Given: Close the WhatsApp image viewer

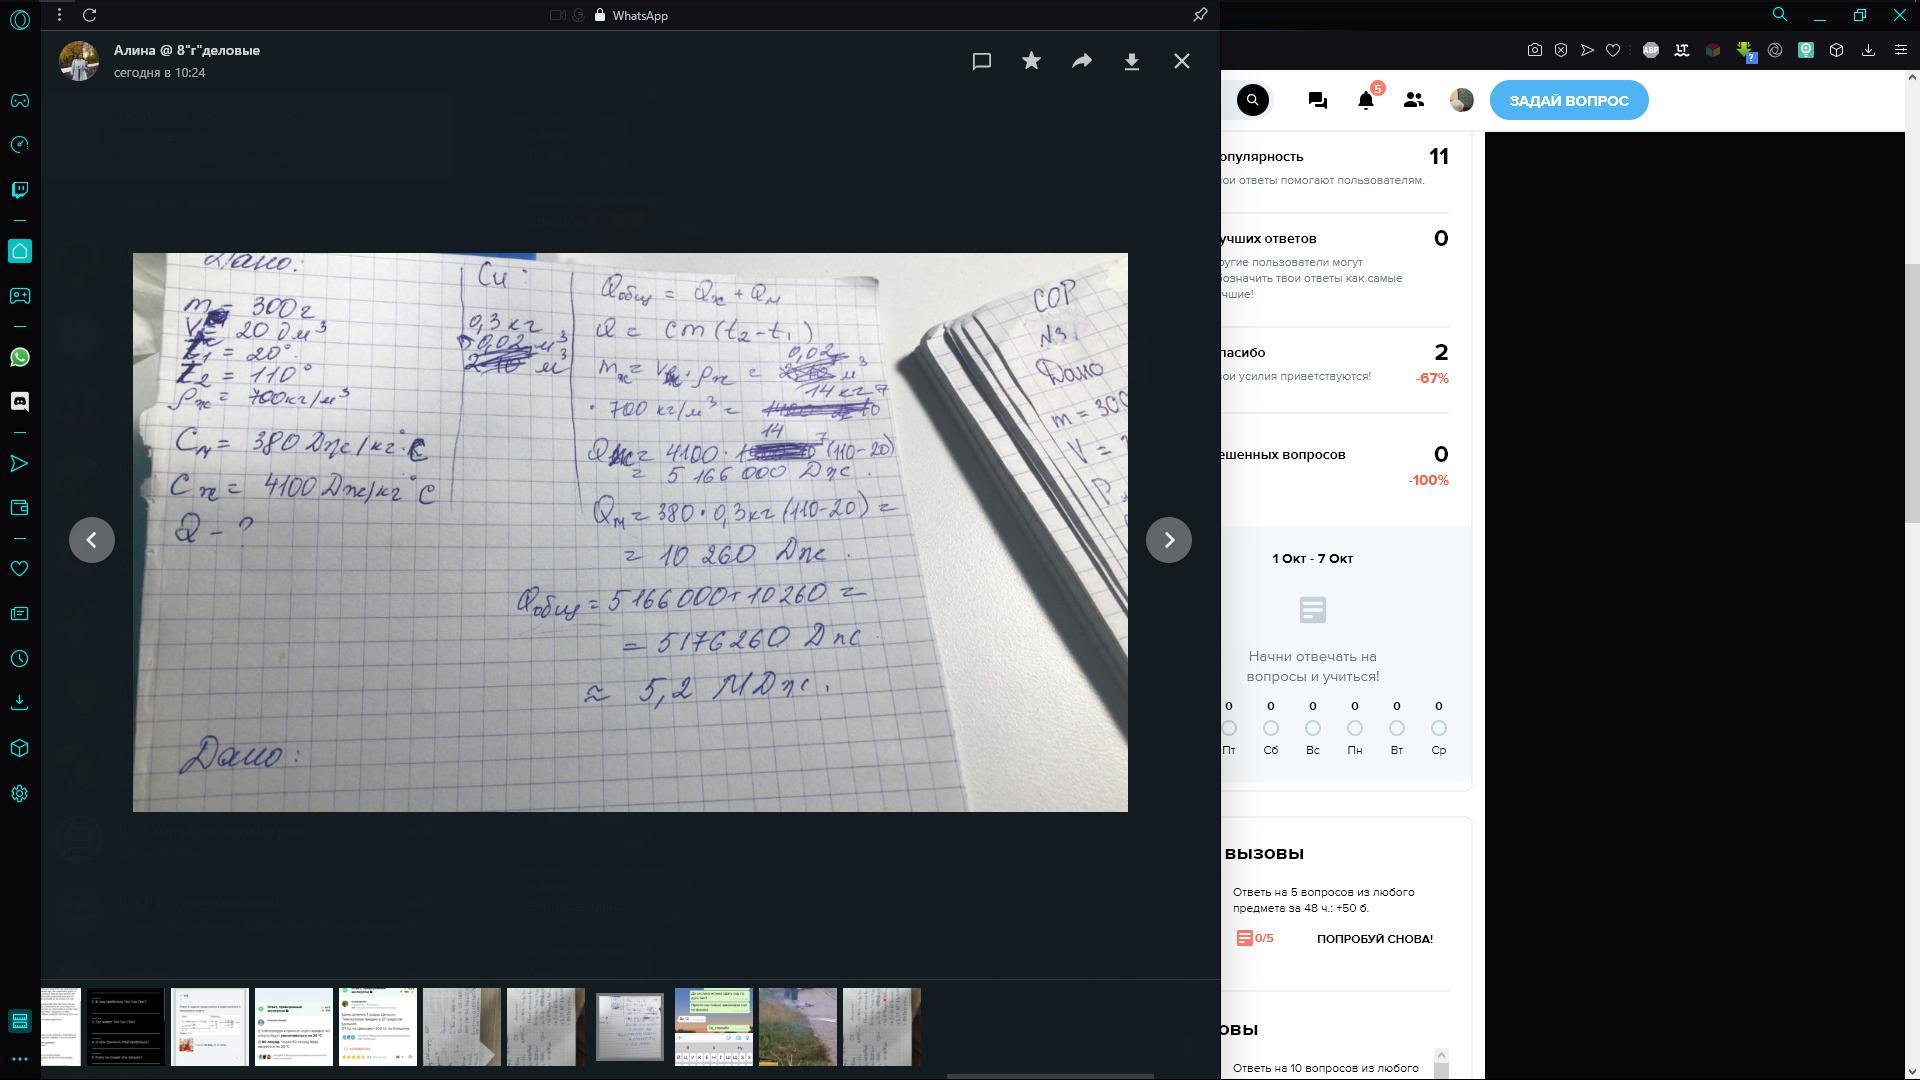Looking at the screenshot, I should [1181, 61].
